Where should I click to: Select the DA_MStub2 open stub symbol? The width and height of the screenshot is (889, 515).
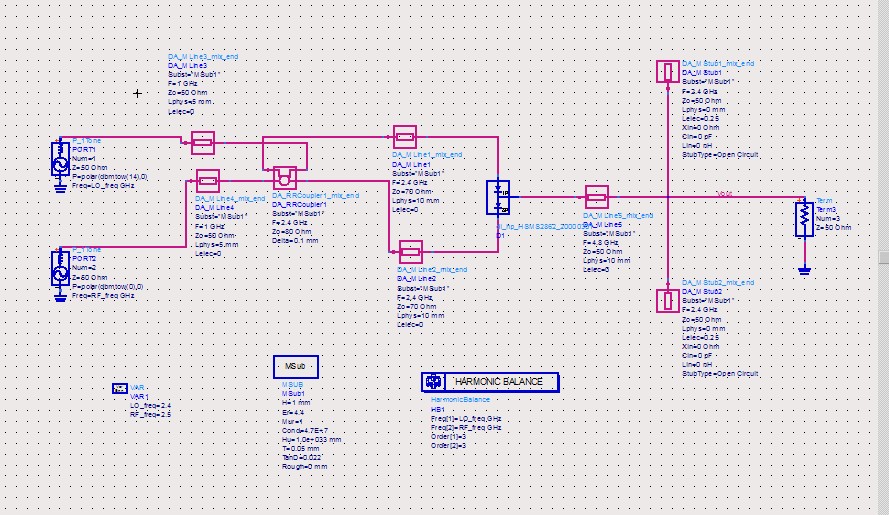click(x=668, y=301)
